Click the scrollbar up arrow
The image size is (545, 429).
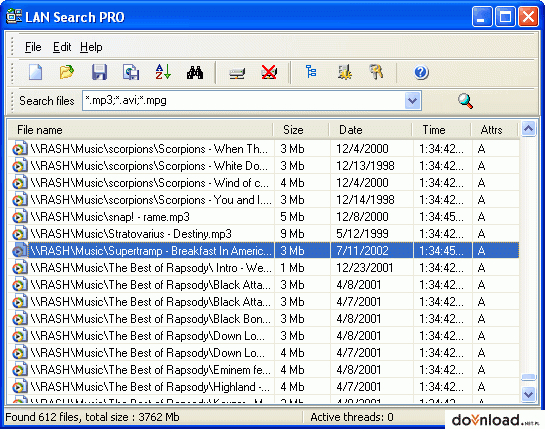529,129
